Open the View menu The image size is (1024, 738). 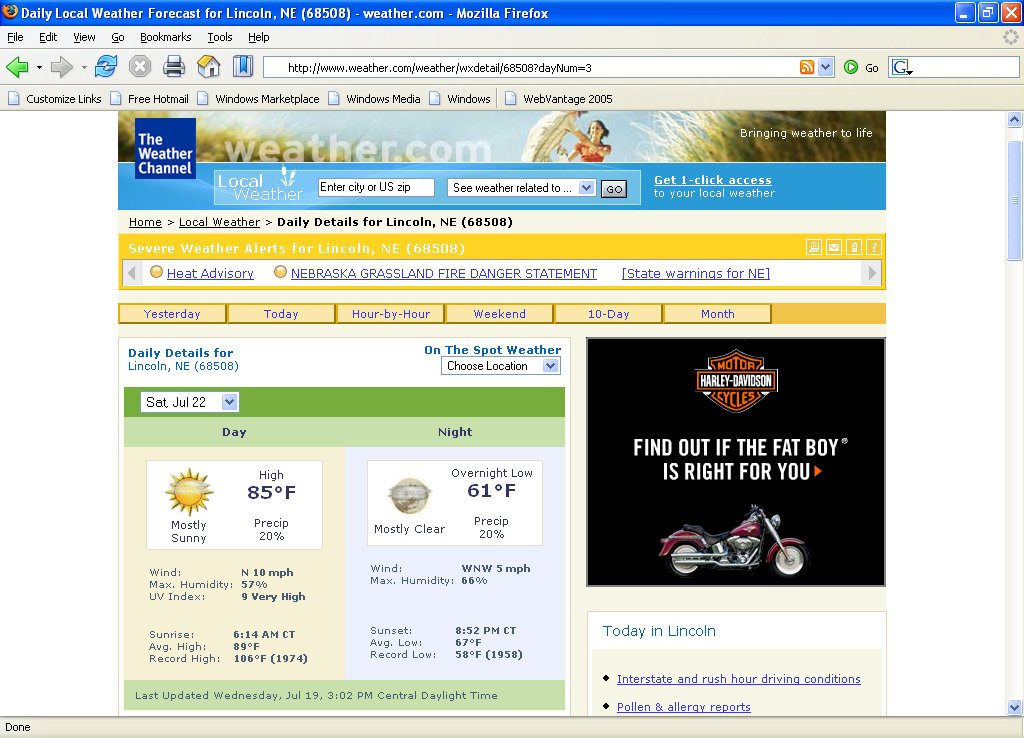point(84,37)
